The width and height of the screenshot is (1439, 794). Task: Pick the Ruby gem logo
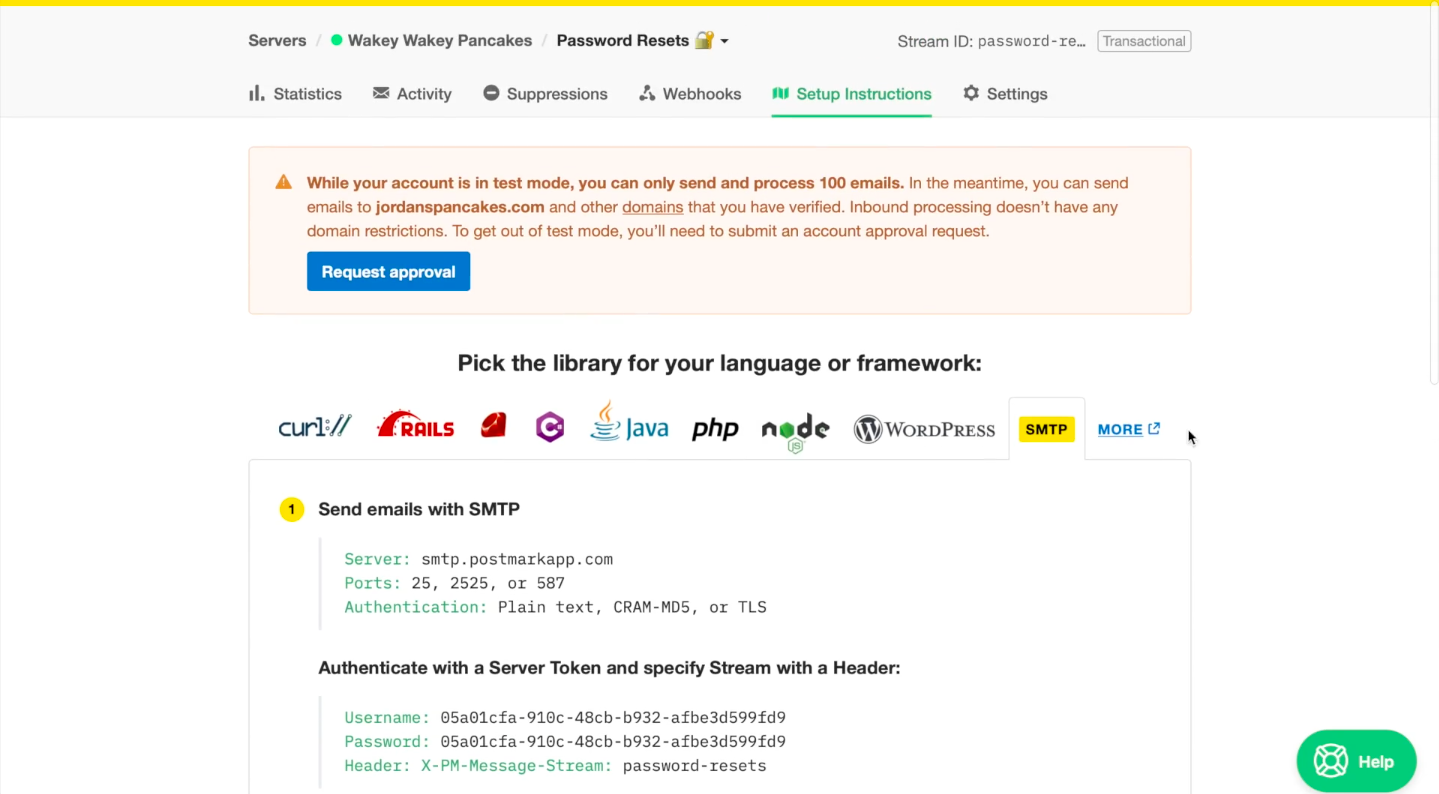tap(494, 426)
